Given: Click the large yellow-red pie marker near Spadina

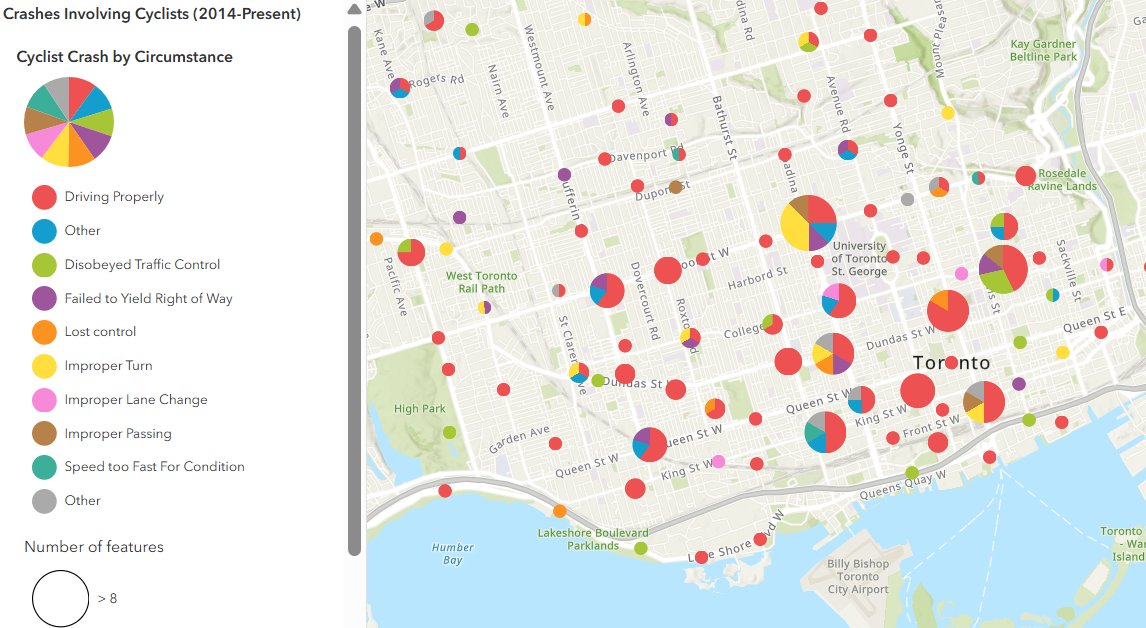Looking at the screenshot, I should (x=808, y=223).
